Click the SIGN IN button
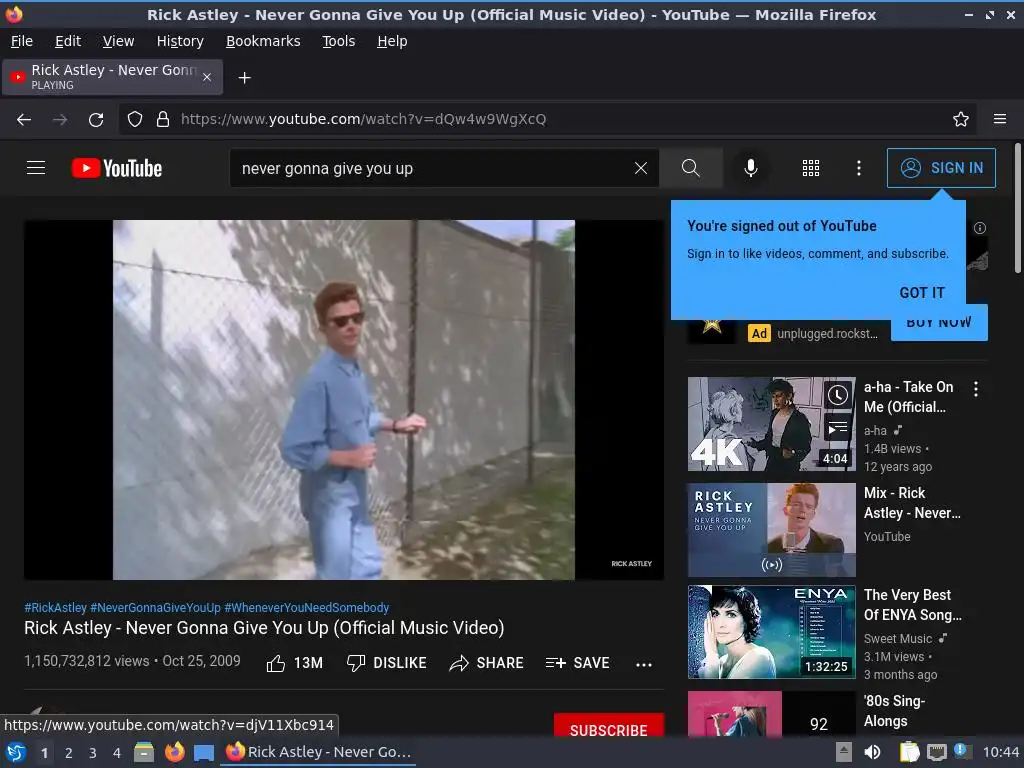 point(941,168)
